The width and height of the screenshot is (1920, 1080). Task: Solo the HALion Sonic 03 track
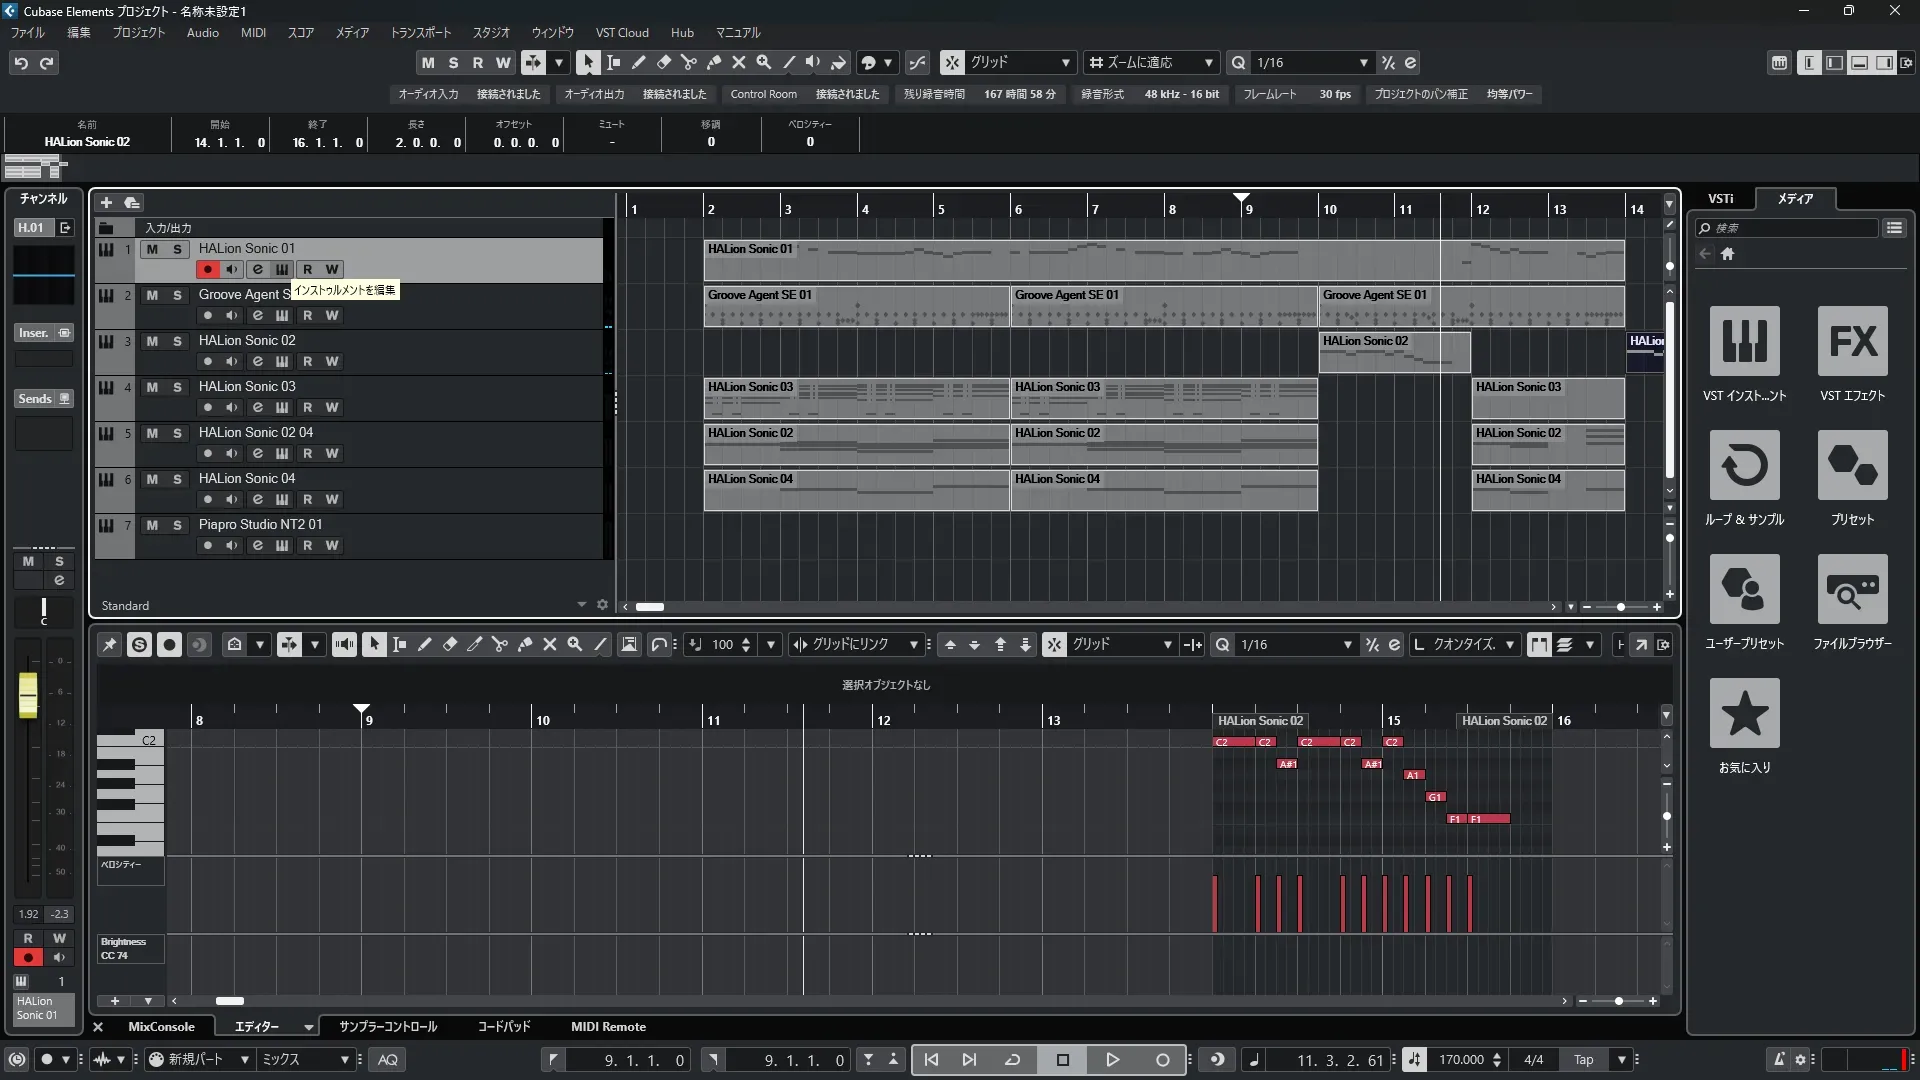(177, 387)
